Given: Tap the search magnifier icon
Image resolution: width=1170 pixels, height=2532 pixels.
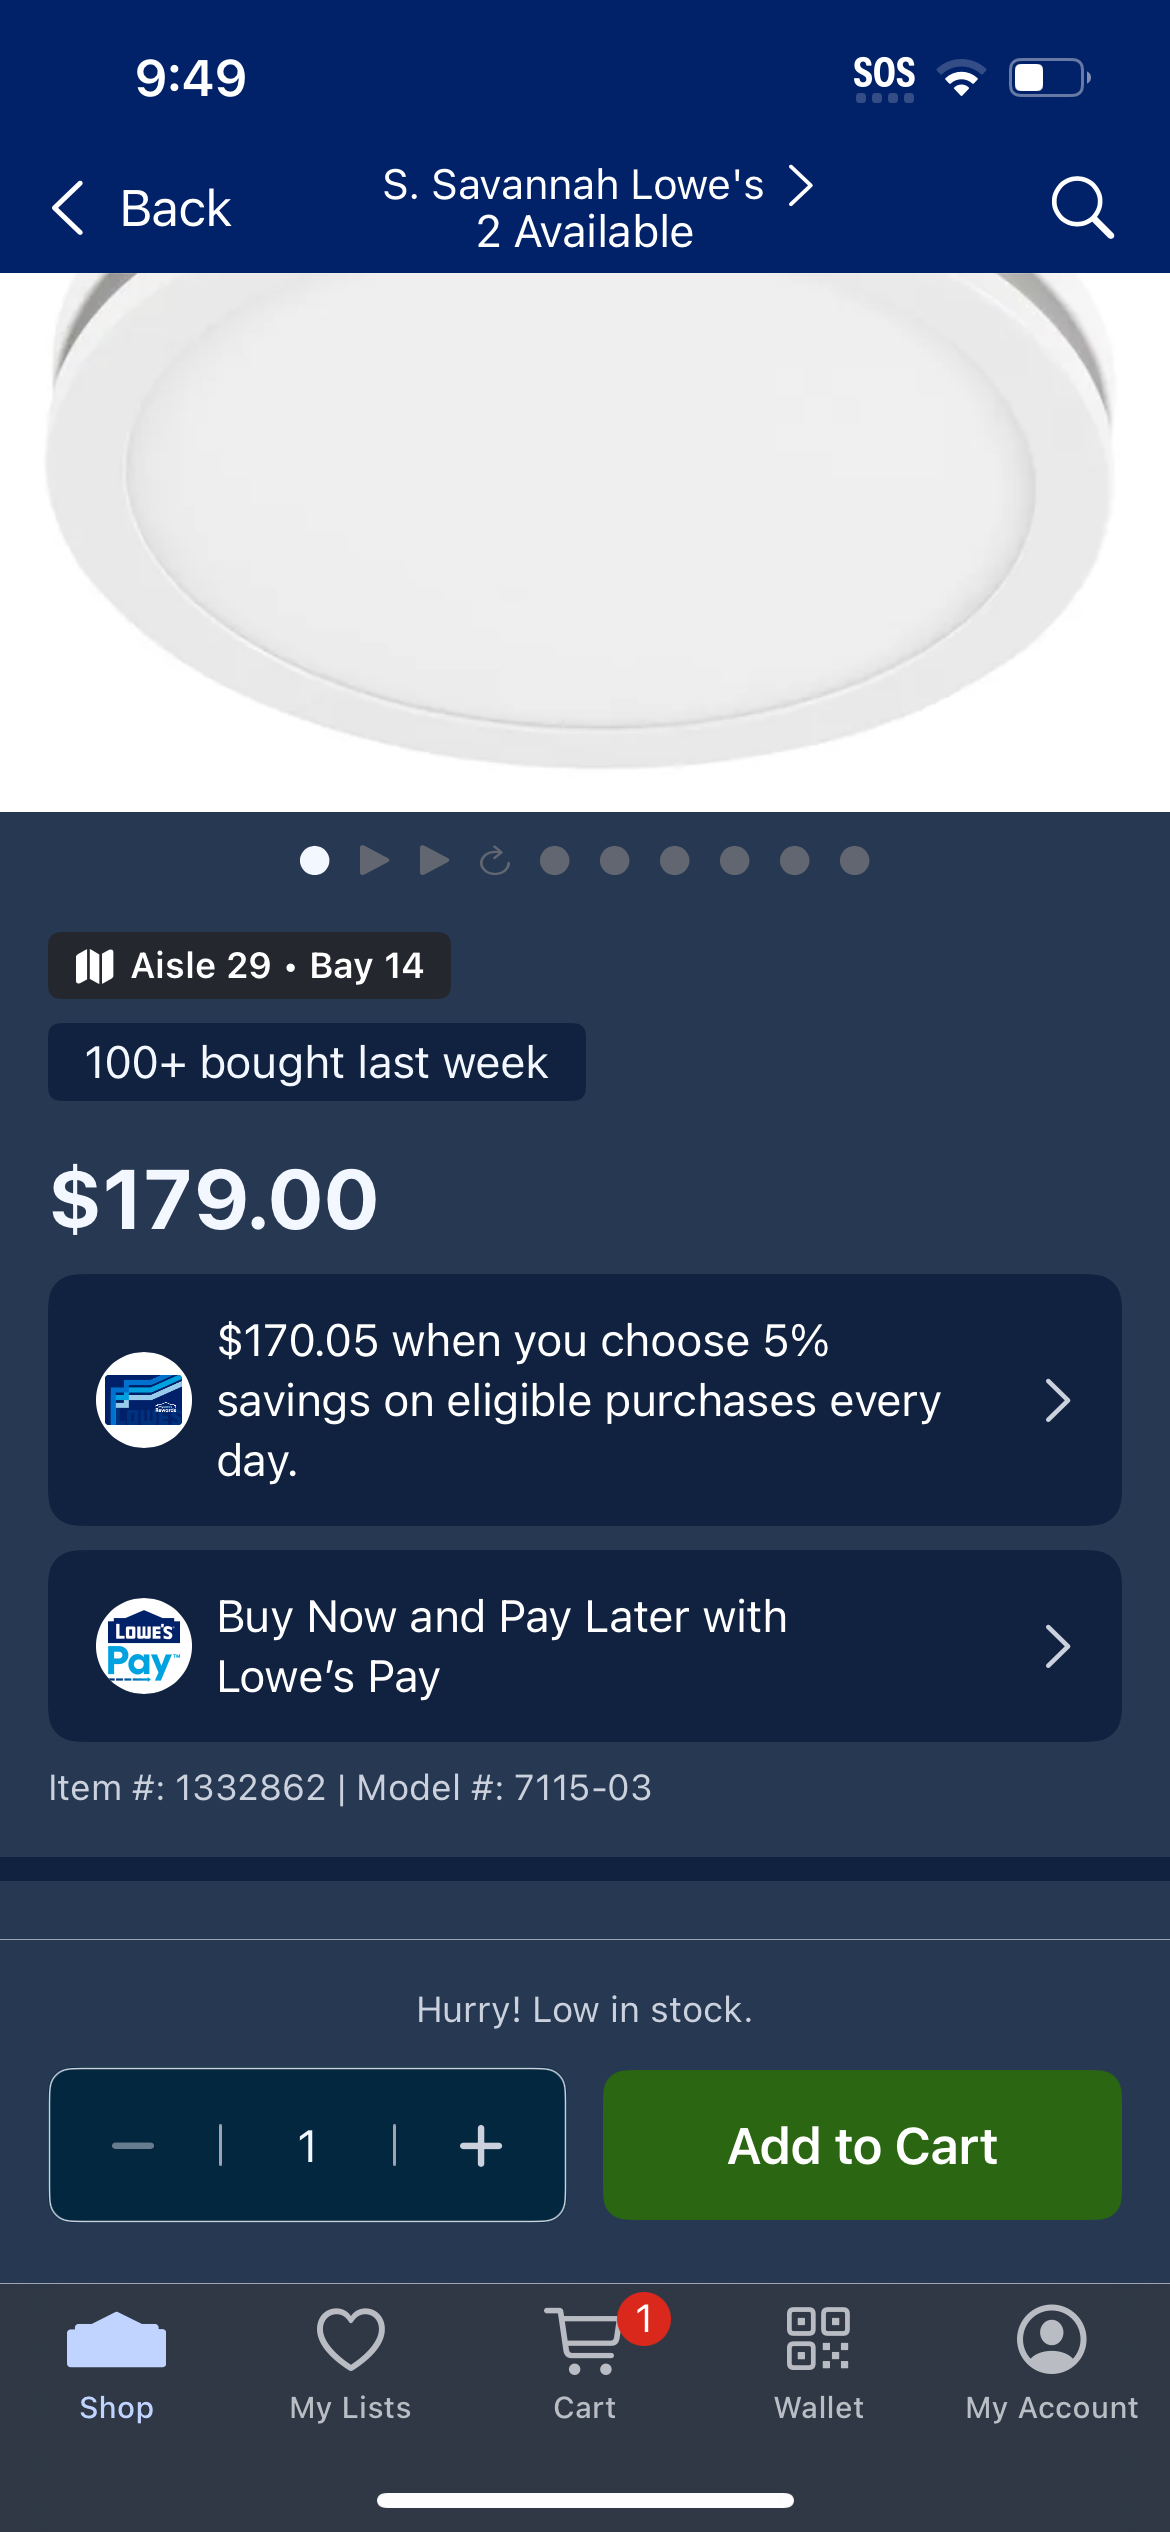Looking at the screenshot, I should click(x=1082, y=207).
